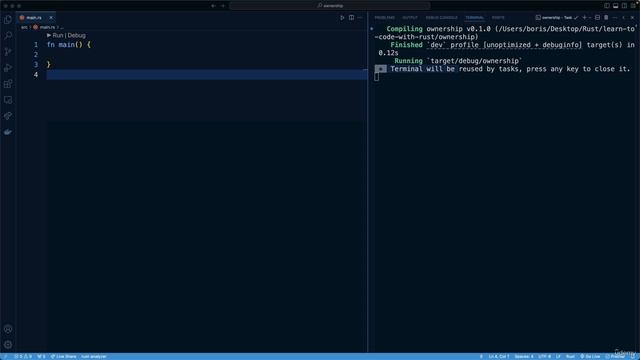Go back using the title bar arrow
Viewport: 640px width, 360px height.
(213, 6)
